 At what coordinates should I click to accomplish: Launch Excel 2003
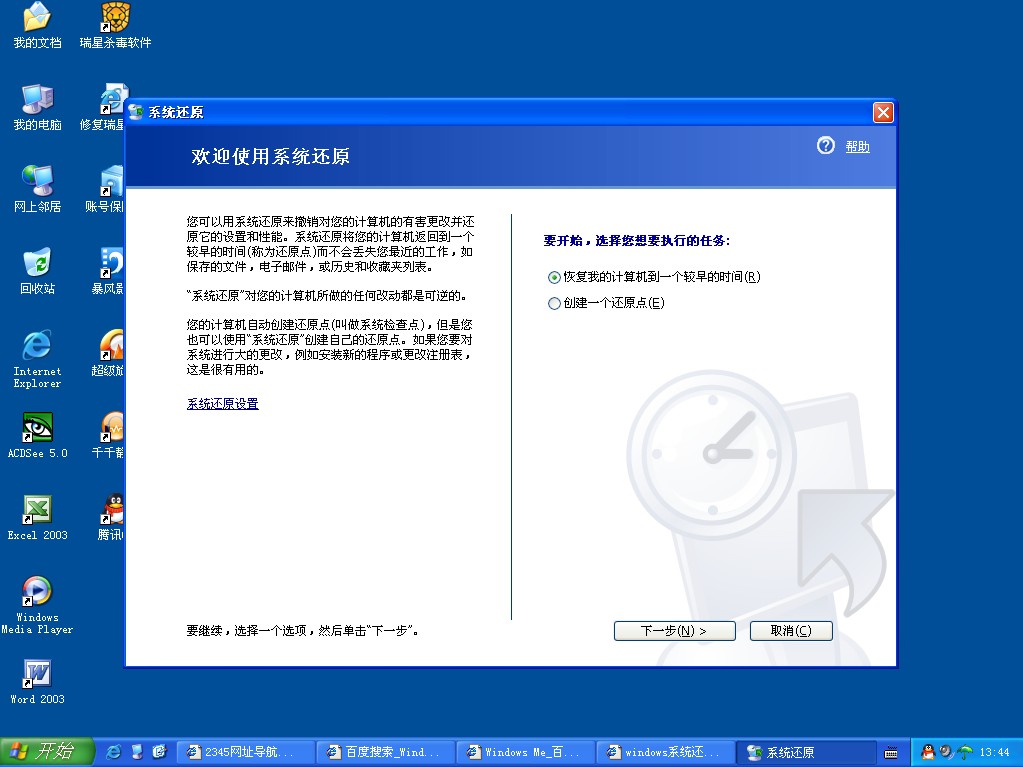pyautogui.click(x=36, y=508)
